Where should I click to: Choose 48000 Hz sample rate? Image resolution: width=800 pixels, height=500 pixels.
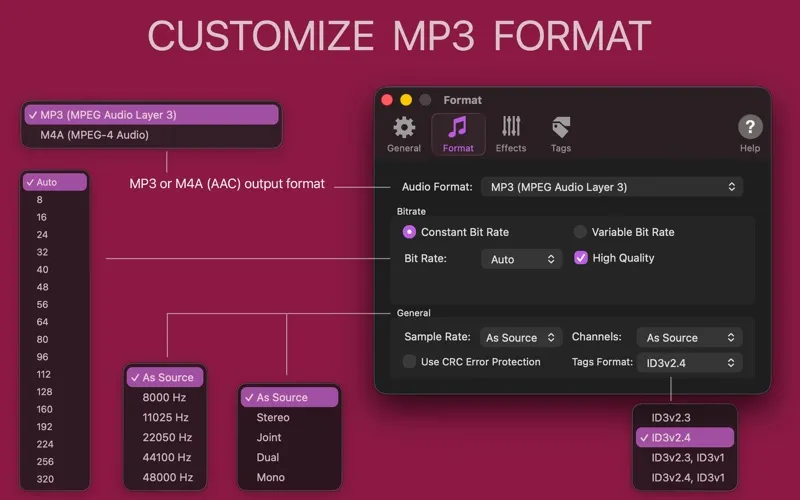tap(165, 477)
